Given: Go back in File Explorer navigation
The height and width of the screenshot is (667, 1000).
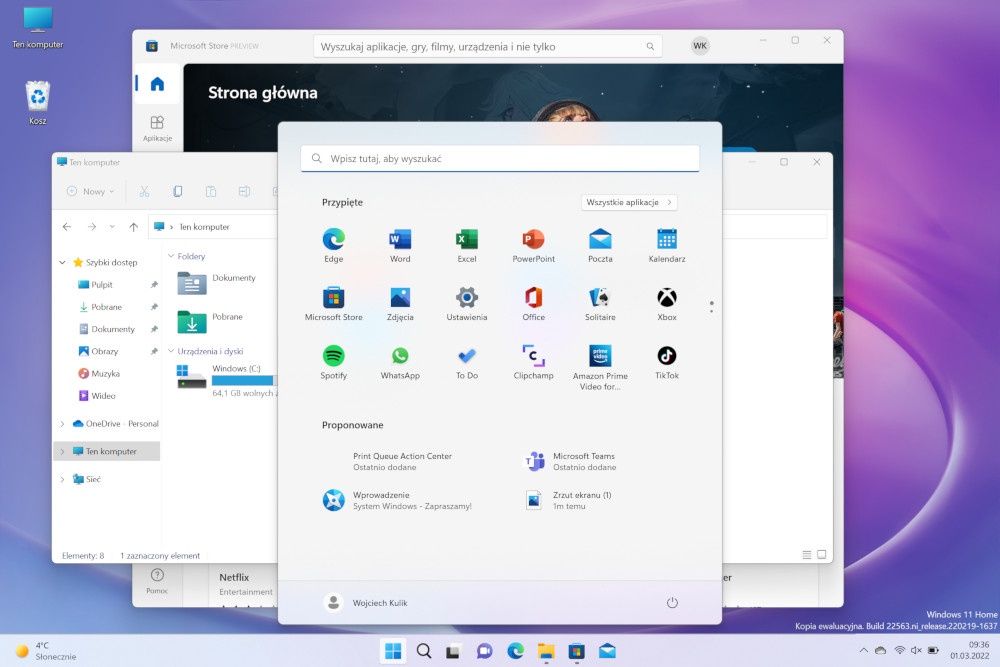Looking at the screenshot, I should click(x=67, y=226).
